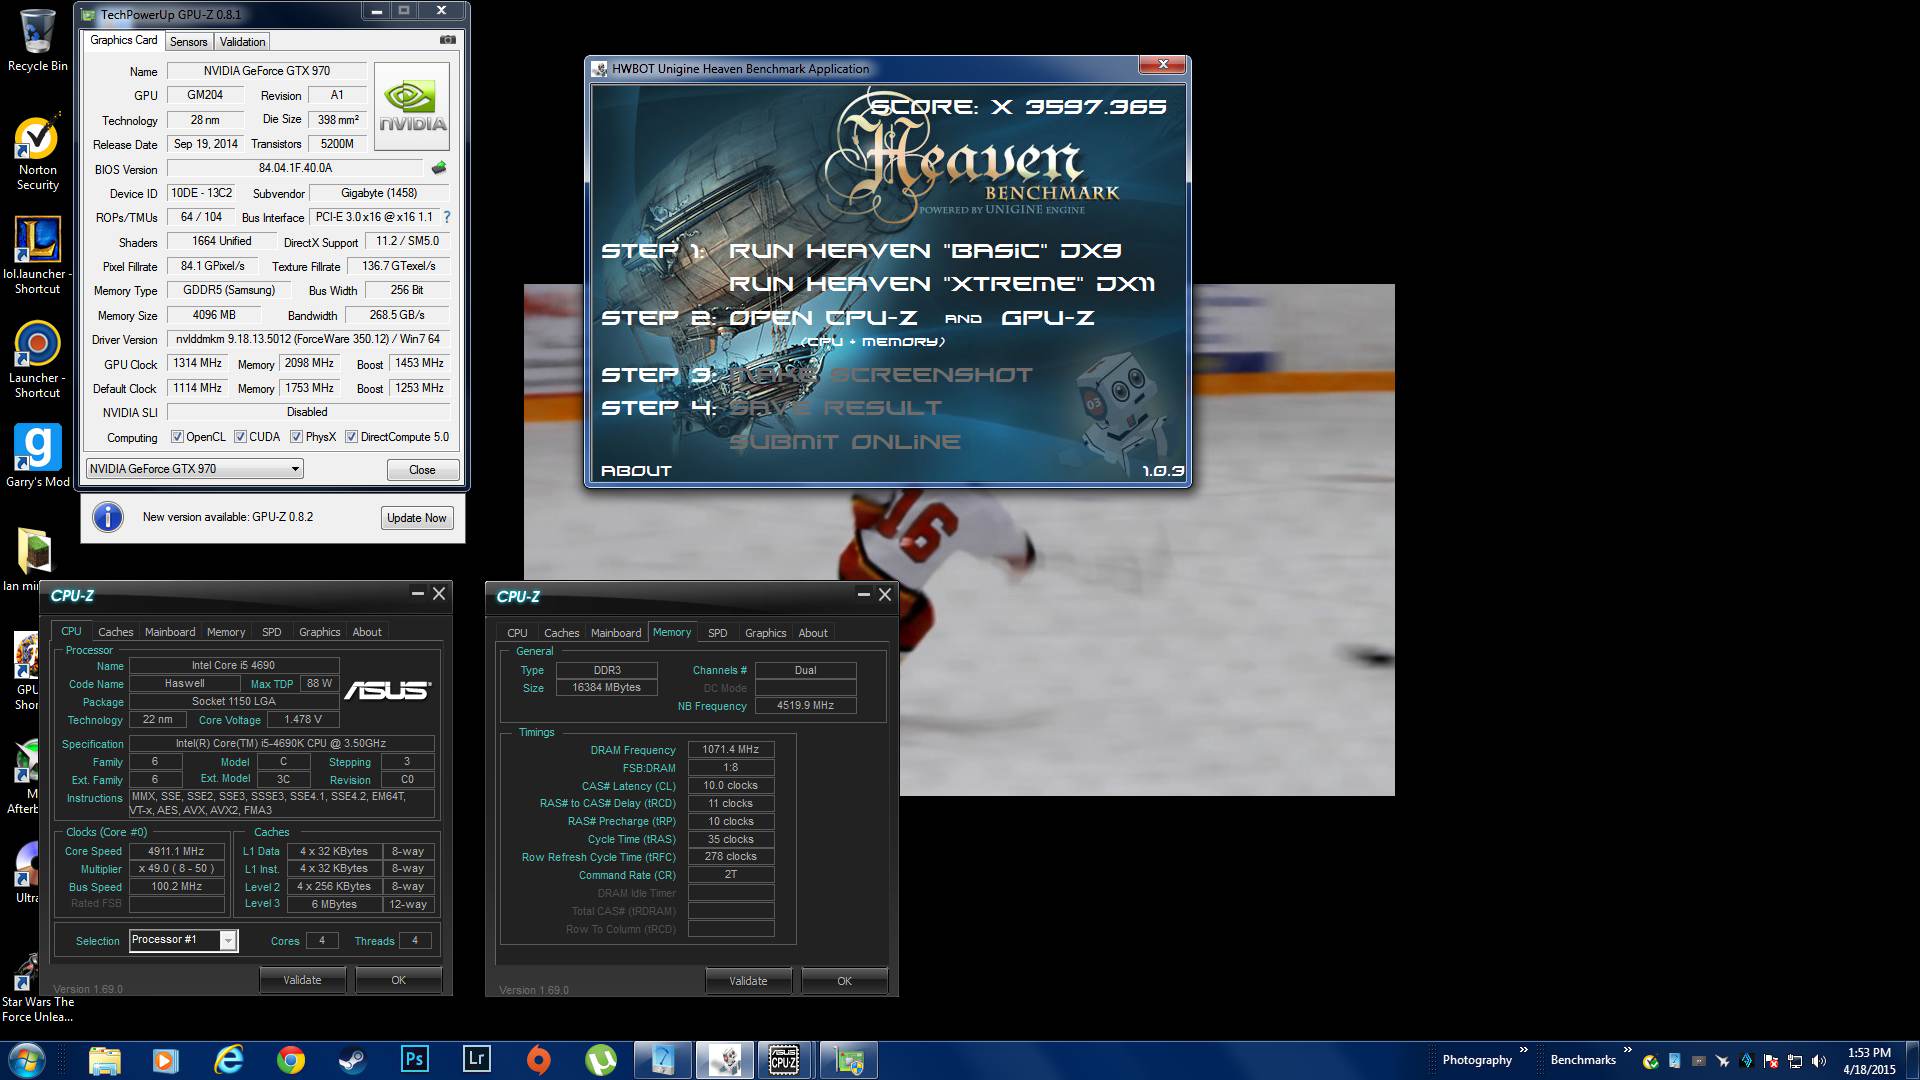1920x1080 pixels.
Task: Launch uTorrent from the taskbar
Action: 601,1060
